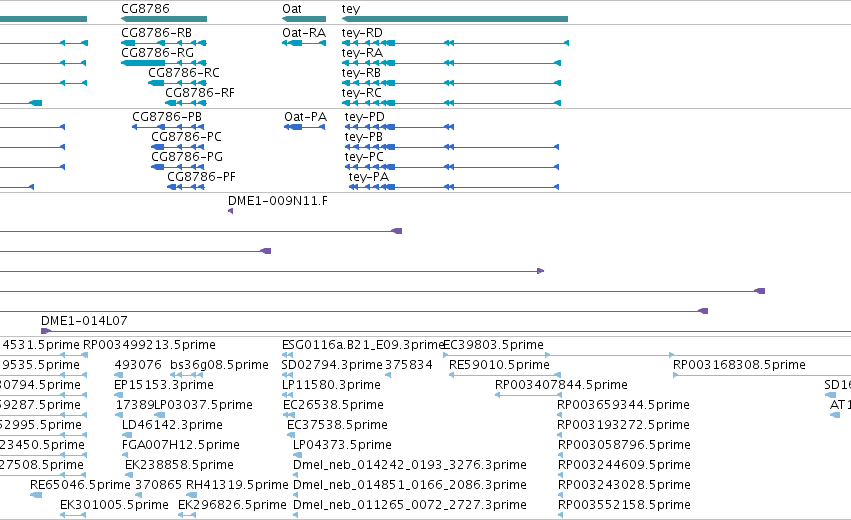Select transcript tey-RB
851x520 pixels.
pos(451,83)
